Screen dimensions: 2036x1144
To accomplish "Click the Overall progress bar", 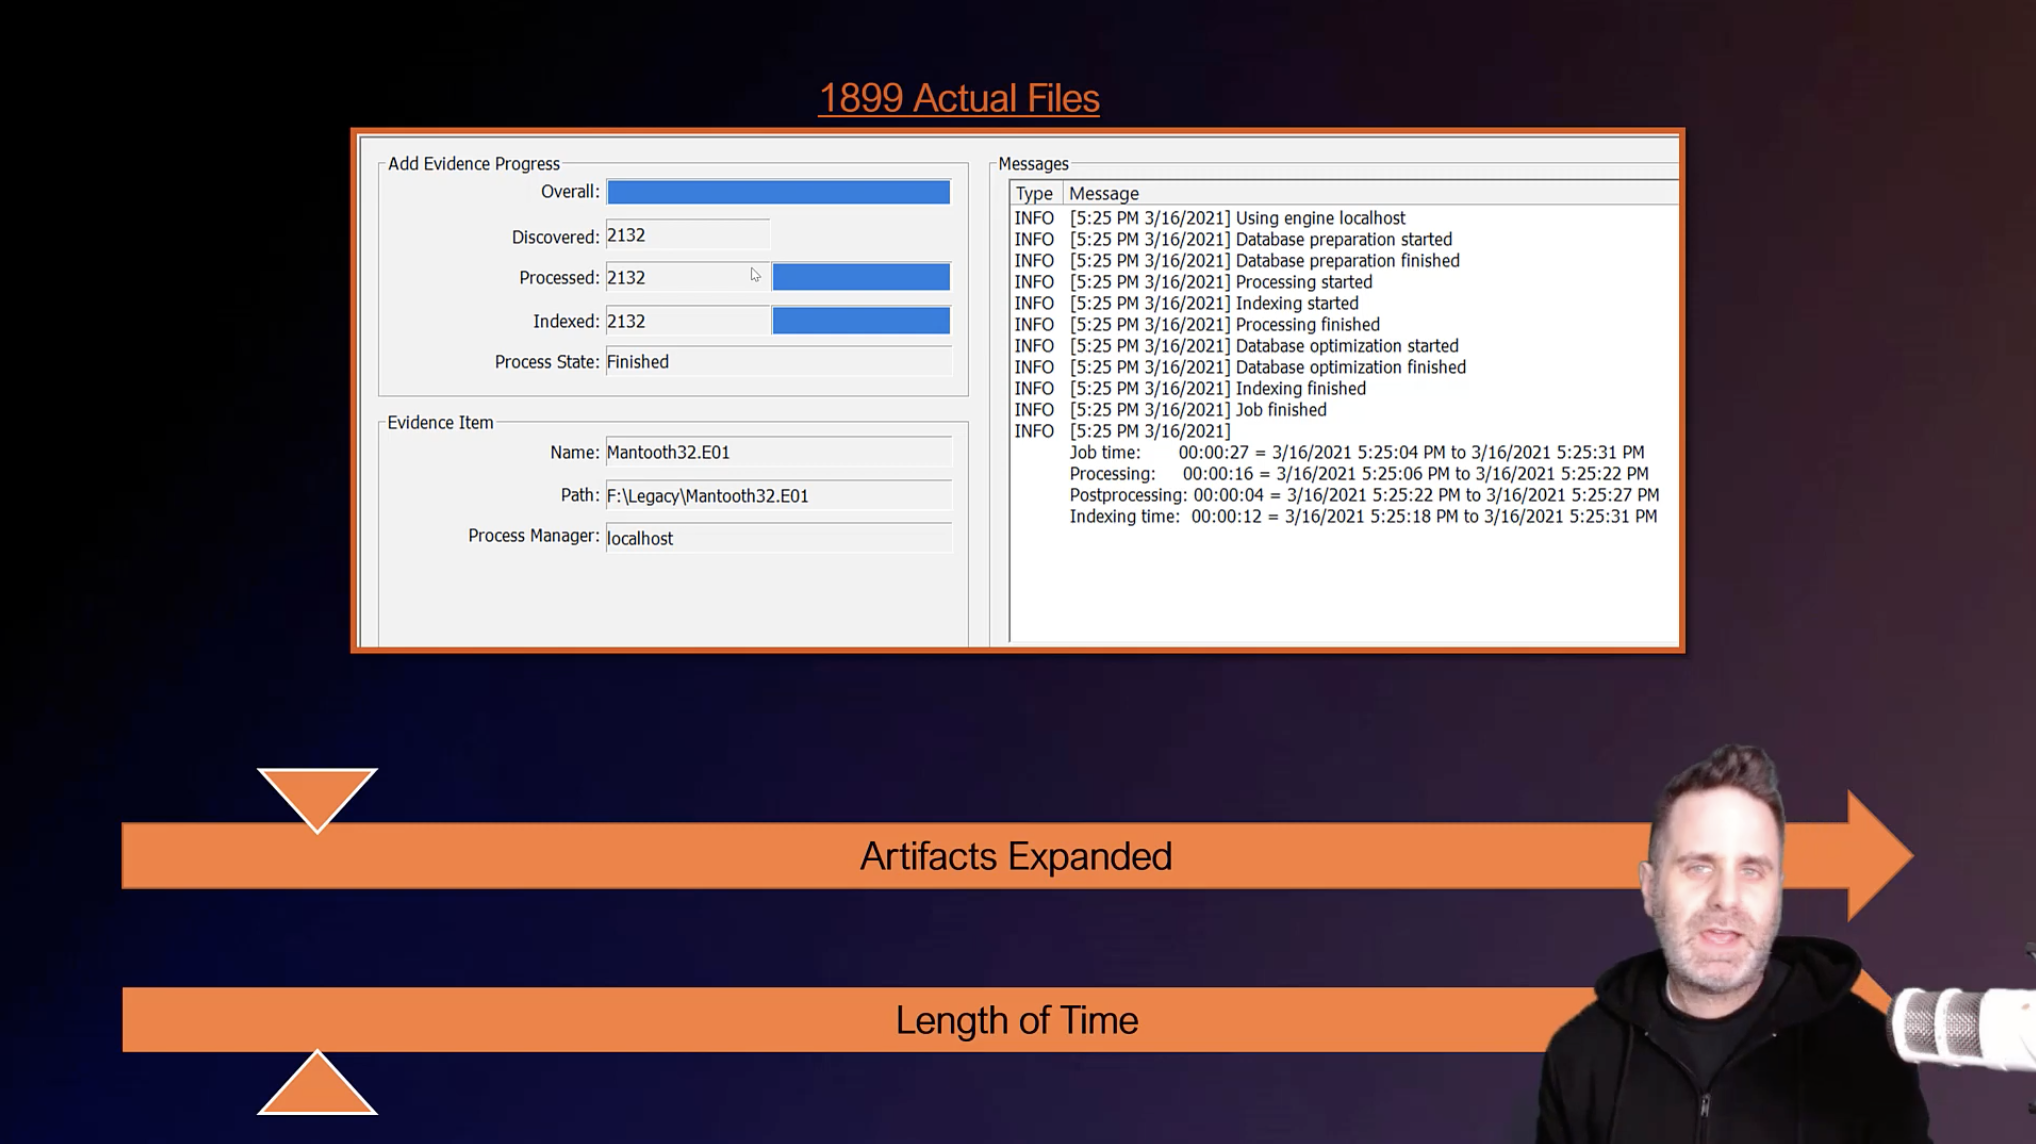I will (x=777, y=190).
